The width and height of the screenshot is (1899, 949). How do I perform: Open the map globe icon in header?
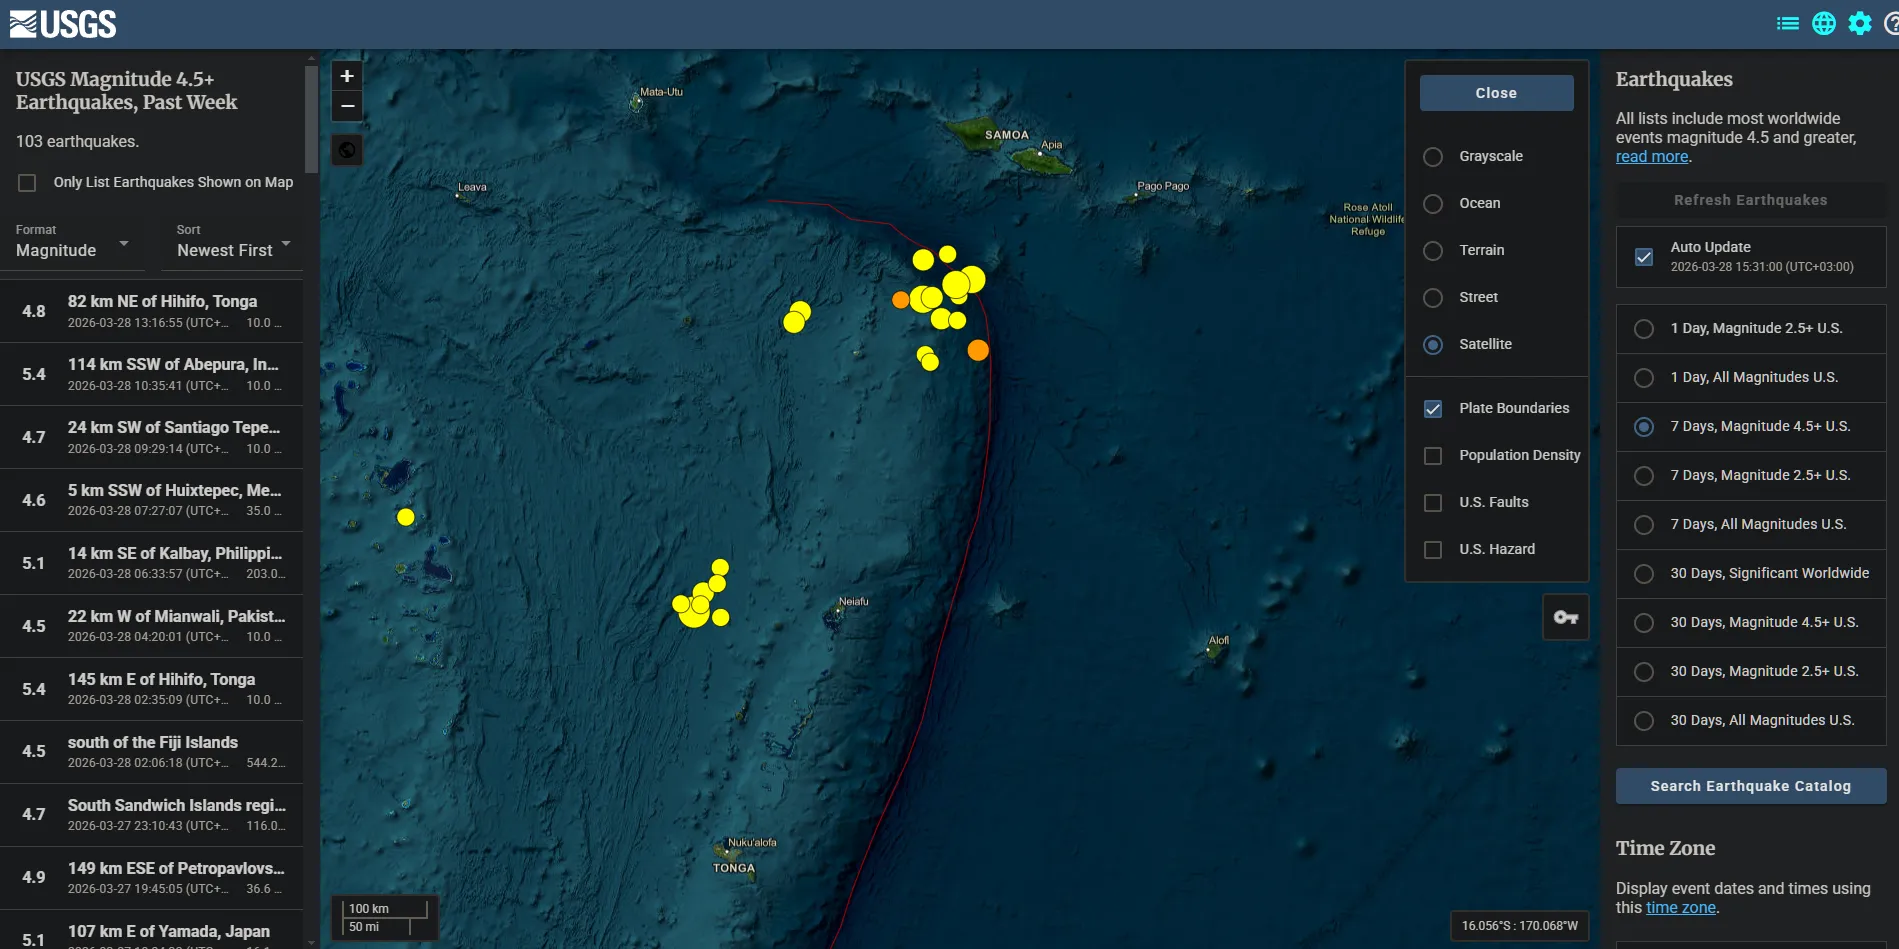pos(1823,24)
